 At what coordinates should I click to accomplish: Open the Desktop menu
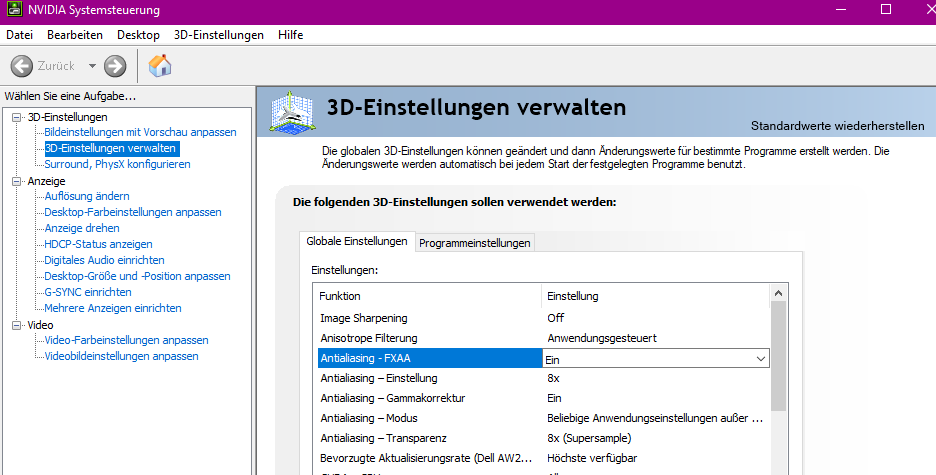[x=138, y=35]
